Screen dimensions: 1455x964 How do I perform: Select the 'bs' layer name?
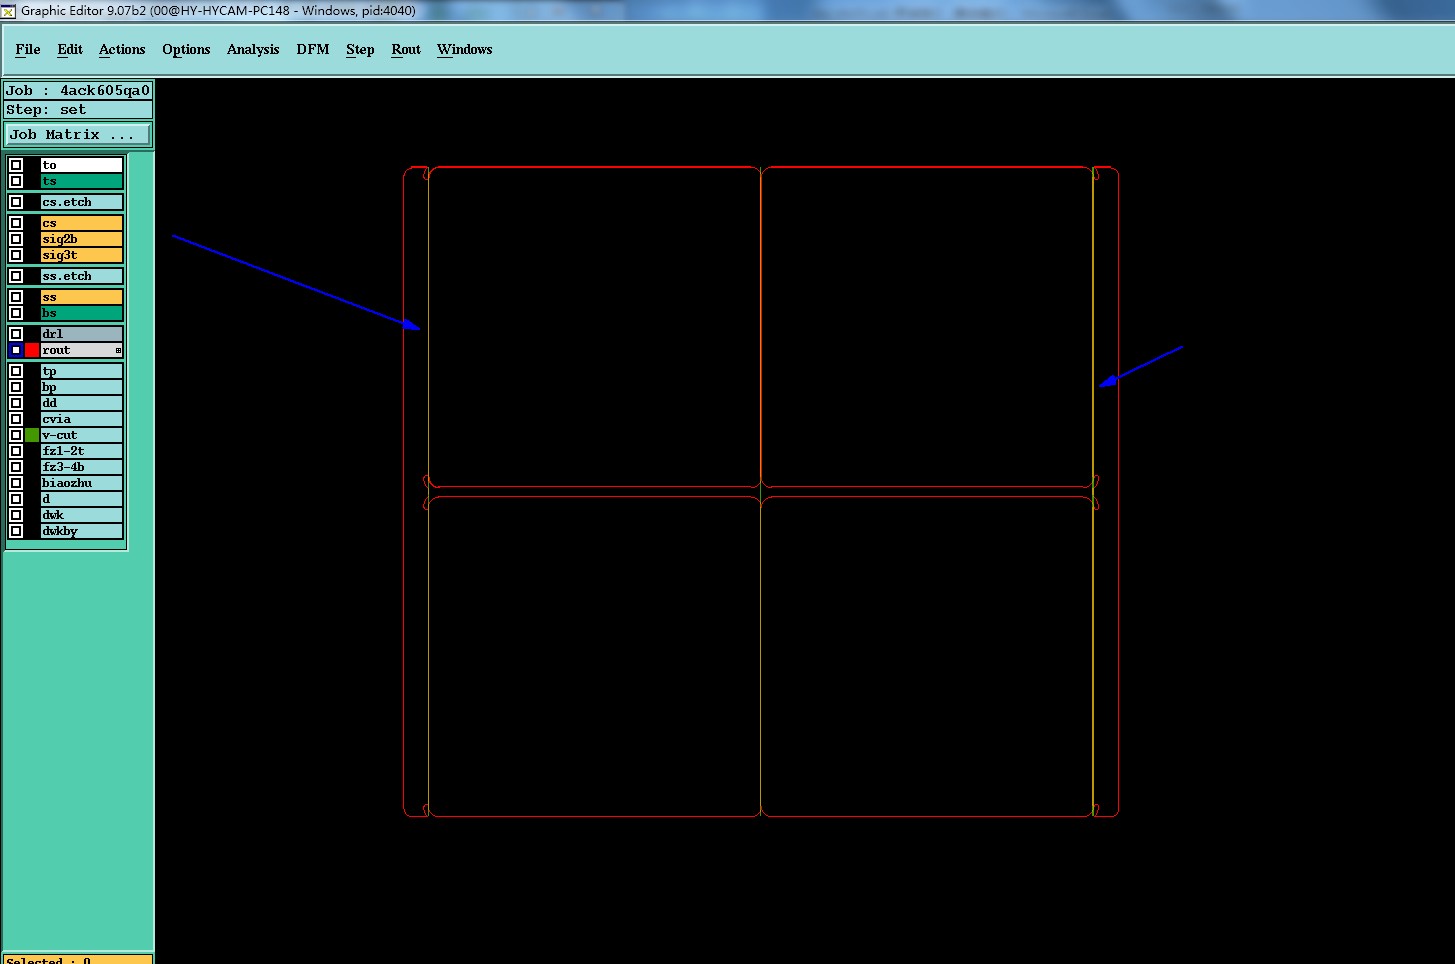point(82,313)
